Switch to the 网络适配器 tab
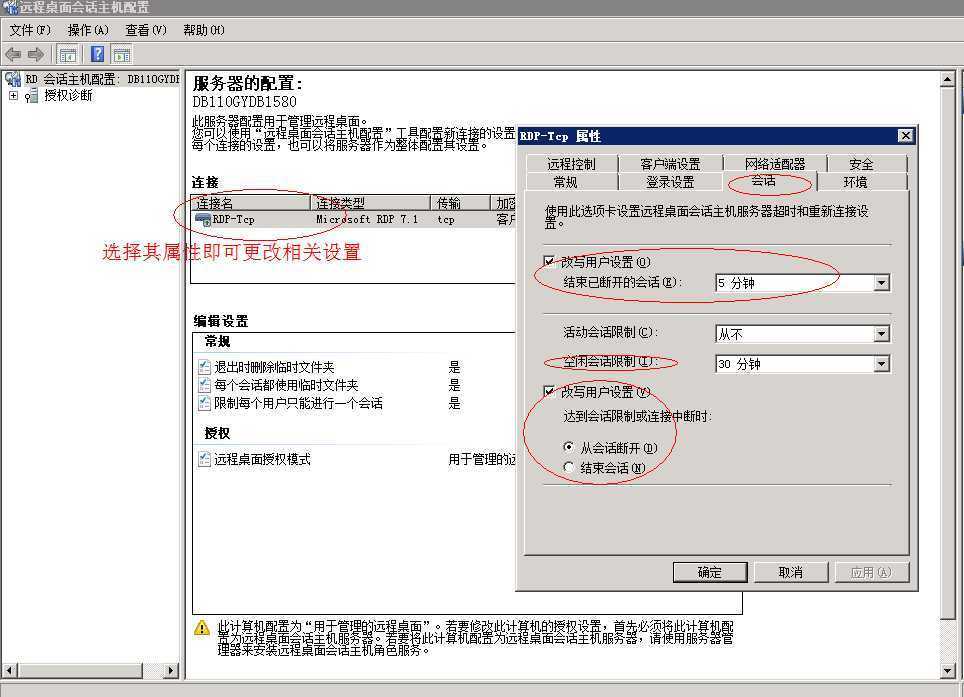The image size is (964, 697). pyautogui.click(x=775, y=163)
